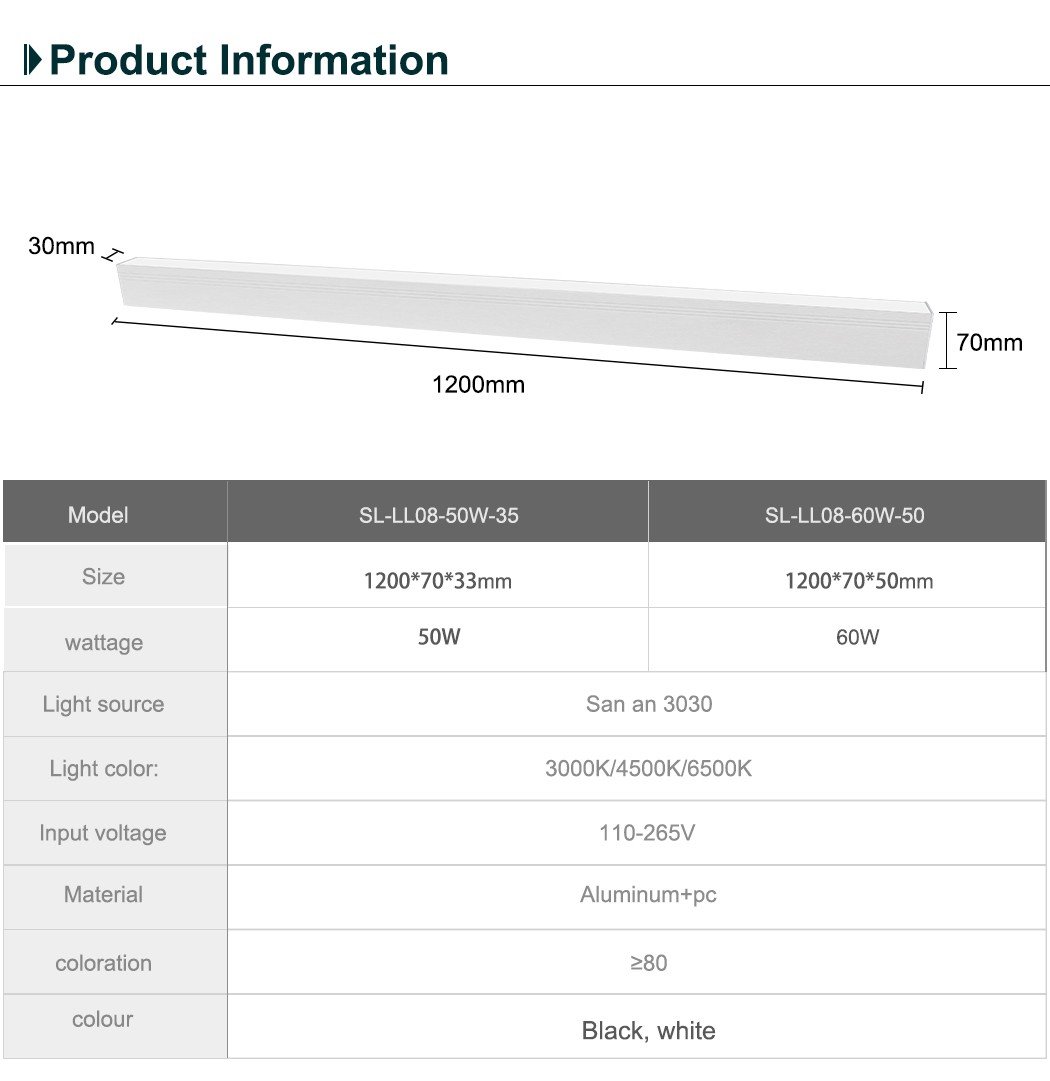Select model SL-LL08-60W-50 column header
This screenshot has height=1081, width=1050.
click(845, 516)
